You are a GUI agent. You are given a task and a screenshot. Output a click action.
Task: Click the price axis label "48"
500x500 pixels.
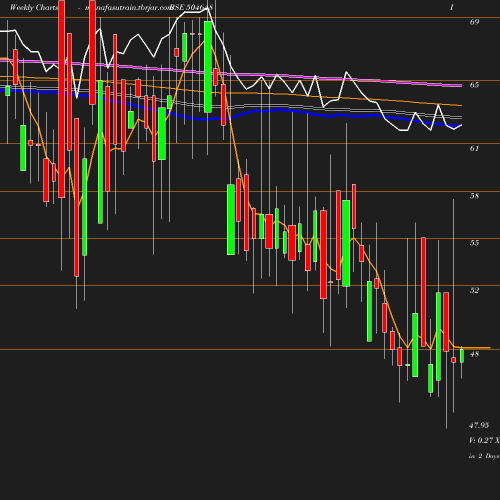point(474,354)
